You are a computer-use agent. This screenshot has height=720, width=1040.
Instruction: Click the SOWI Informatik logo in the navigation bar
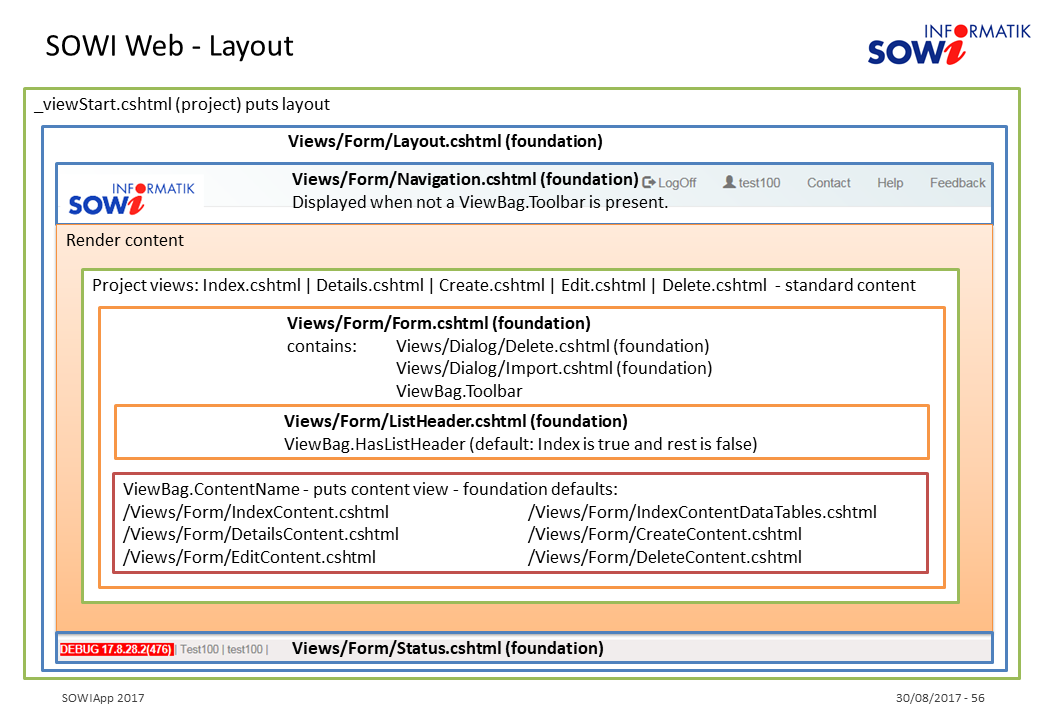click(x=132, y=199)
